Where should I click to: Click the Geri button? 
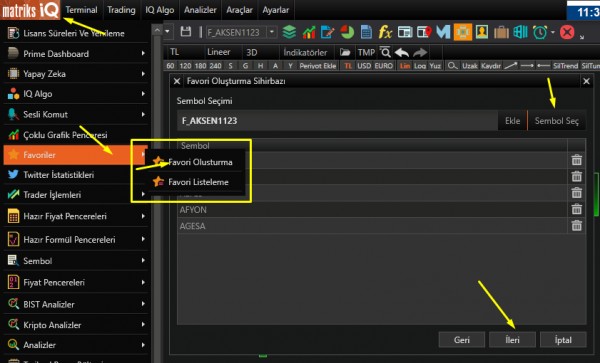[461, 340]
